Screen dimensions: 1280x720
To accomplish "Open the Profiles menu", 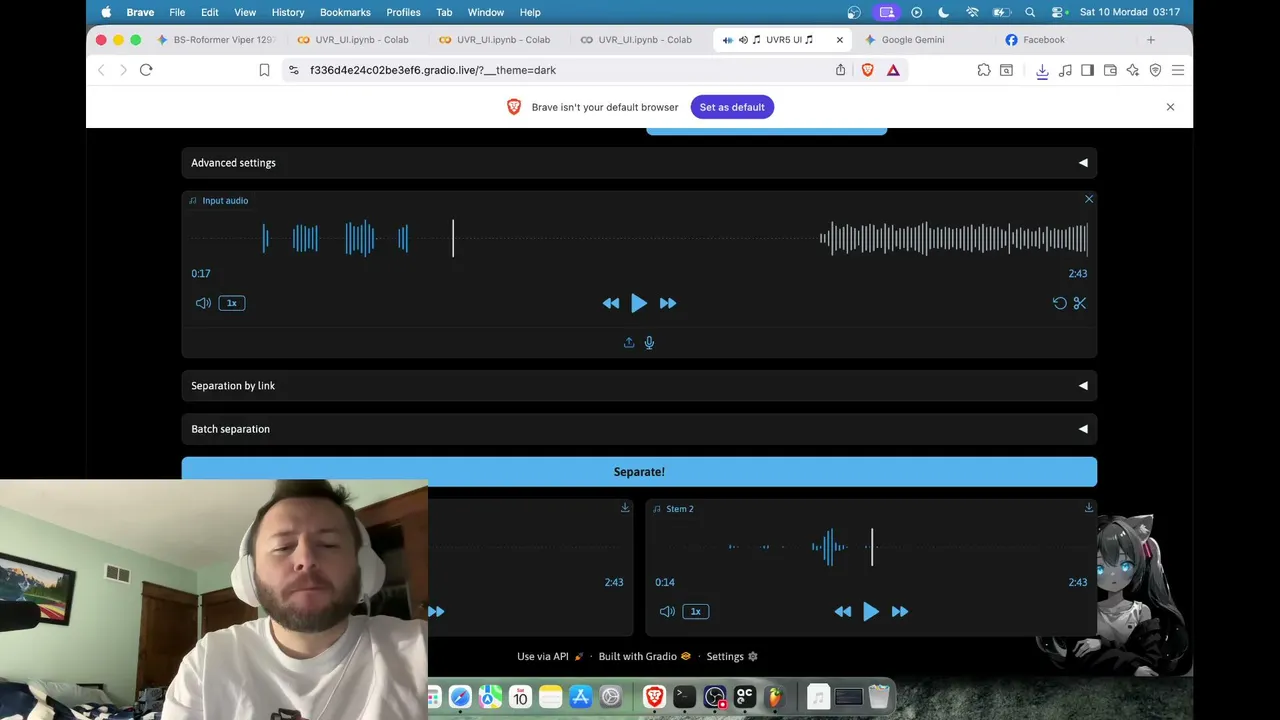I will [403, 12].
